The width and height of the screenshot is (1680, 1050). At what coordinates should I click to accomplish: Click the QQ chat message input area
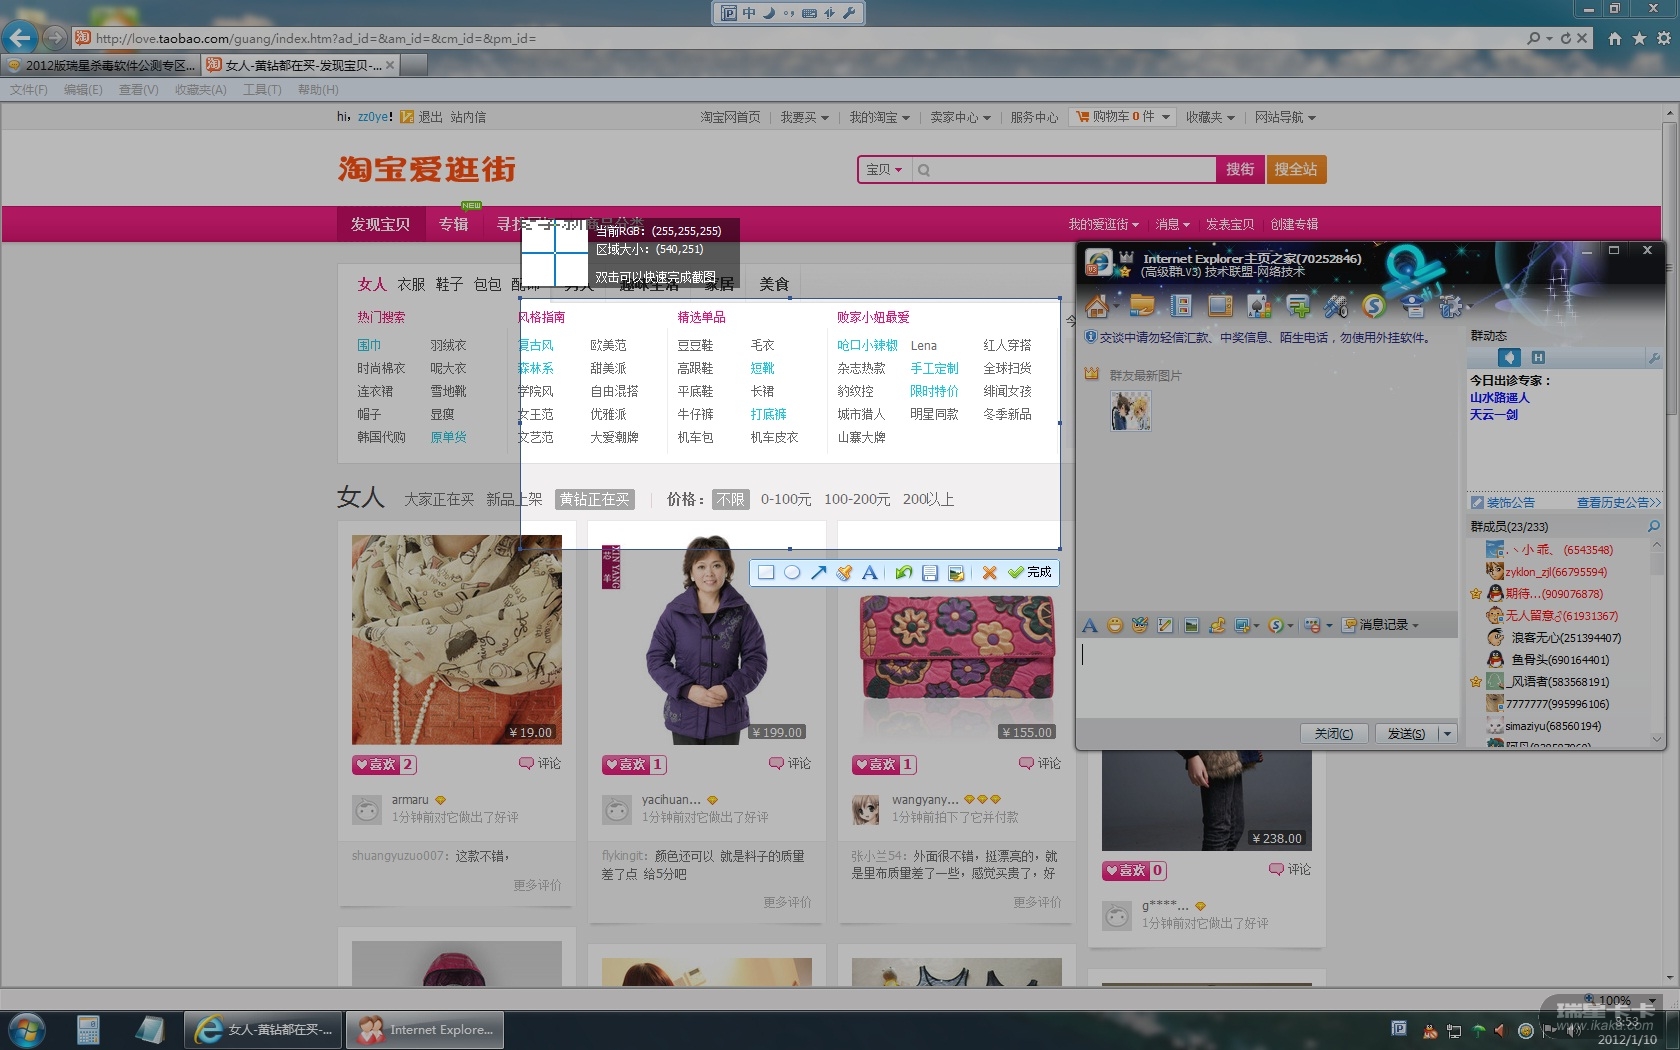click(x=1267, y=677)
